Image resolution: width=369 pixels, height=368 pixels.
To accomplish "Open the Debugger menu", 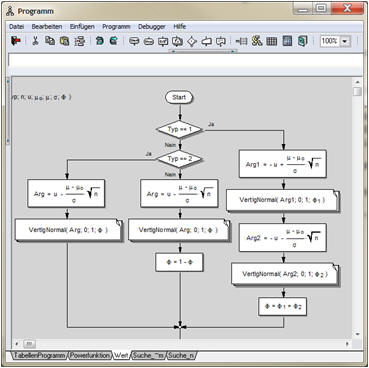I will click(152, 27).
